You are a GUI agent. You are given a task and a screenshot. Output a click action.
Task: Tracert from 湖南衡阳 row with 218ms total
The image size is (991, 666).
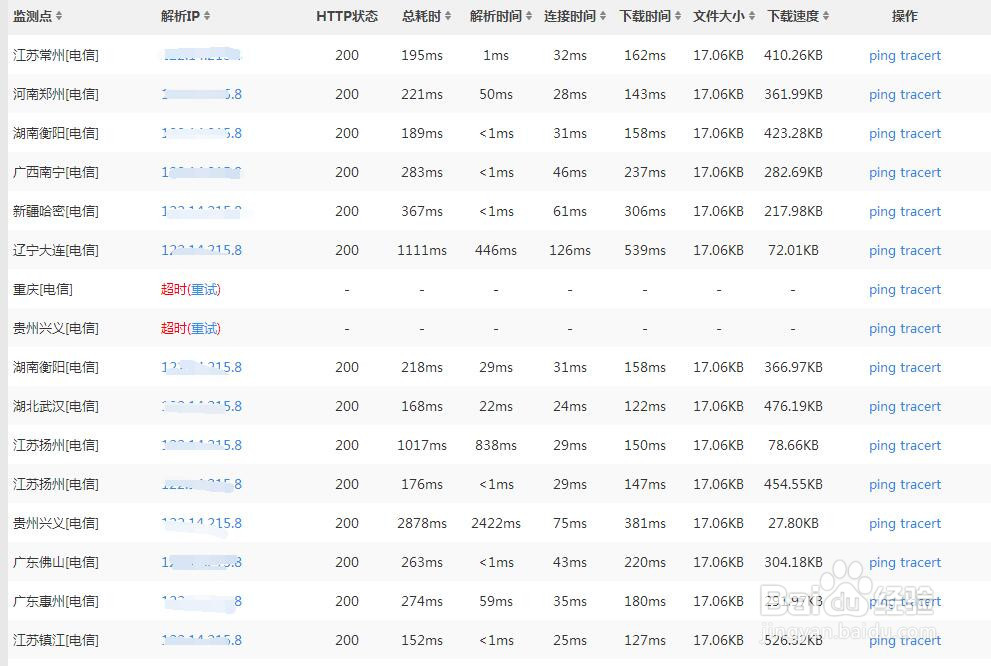coord(921,368)
